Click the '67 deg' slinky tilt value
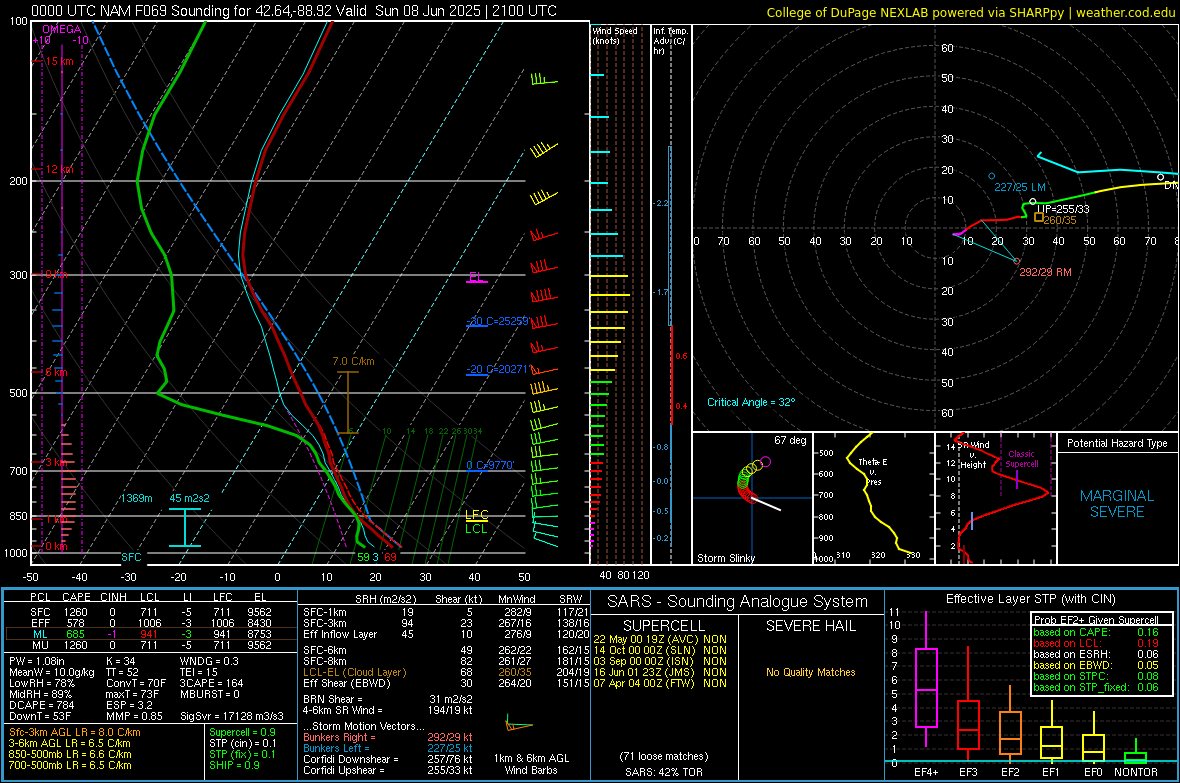 (x=790, y=440)
